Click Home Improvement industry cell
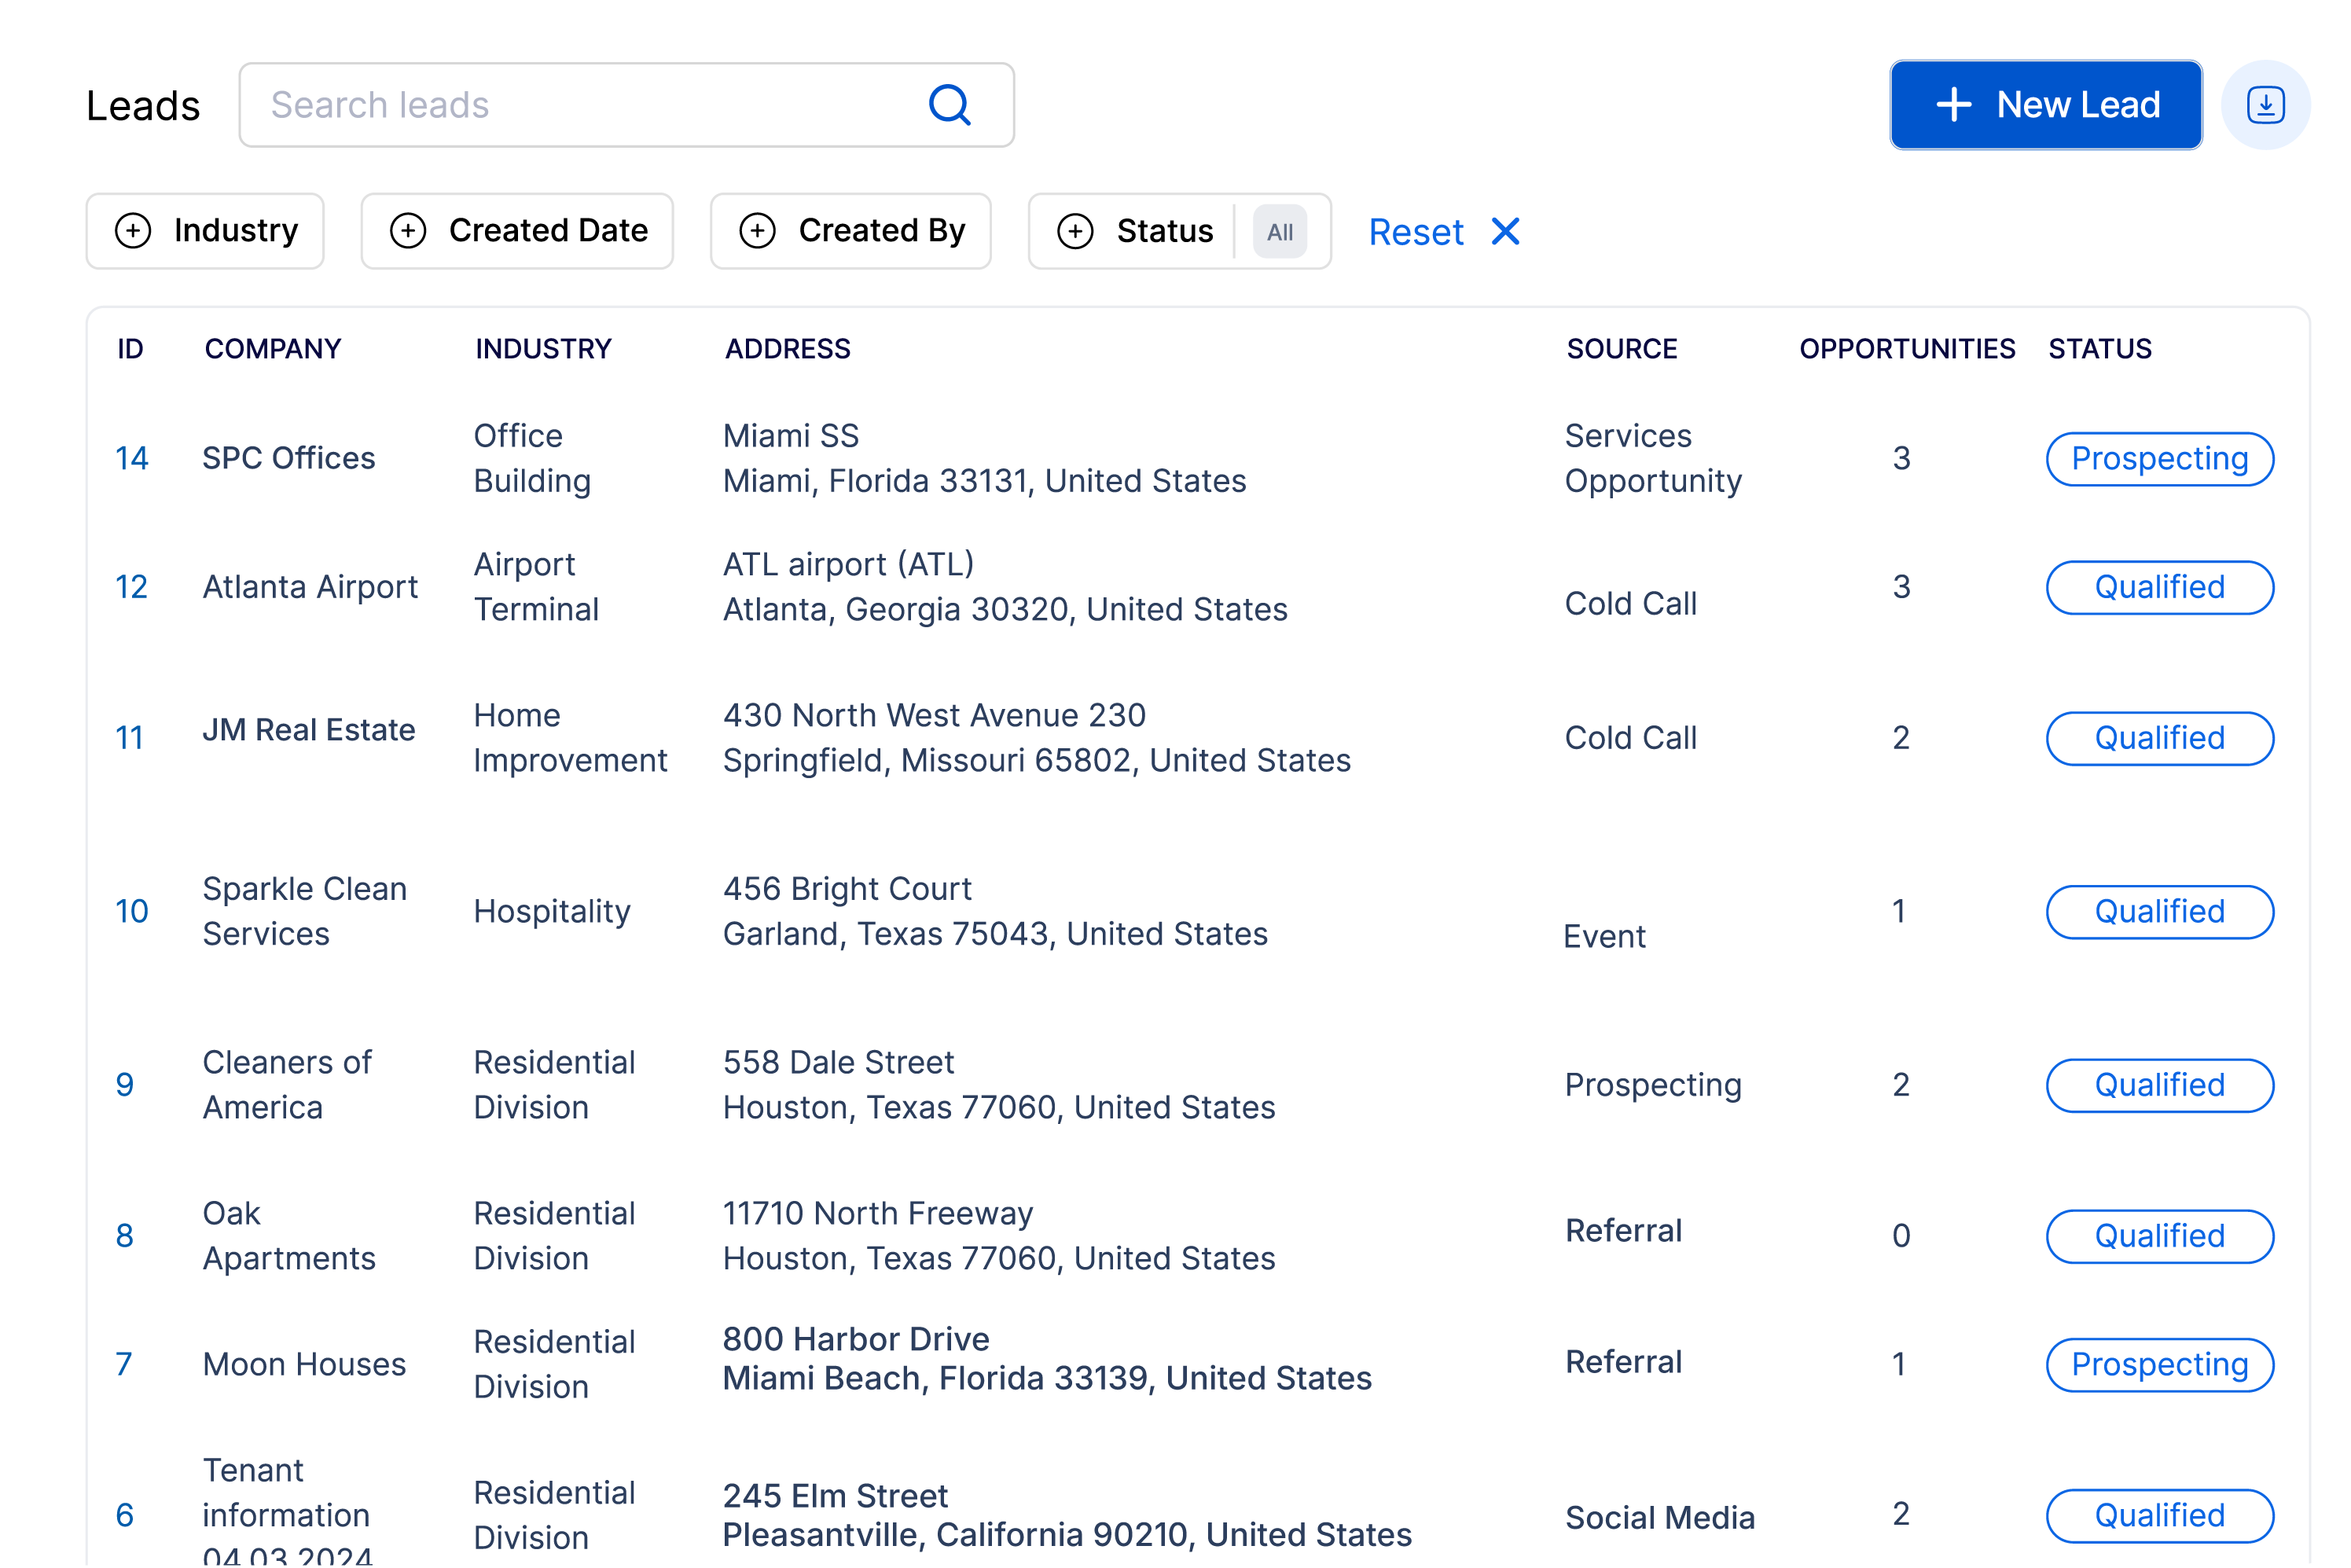This screenshot has width=2351, height=1568. (x=570, y=738)
